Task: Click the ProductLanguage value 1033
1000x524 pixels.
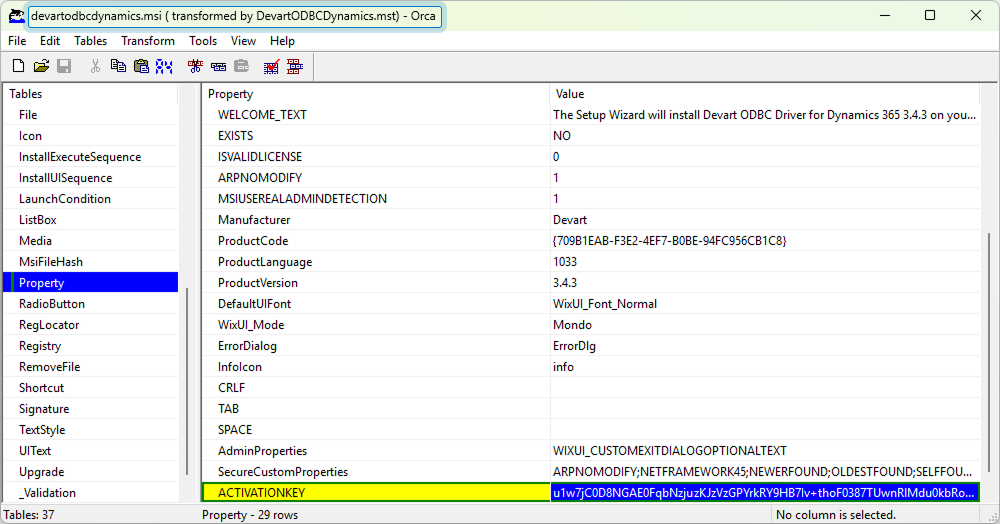Action: pos(765,262)
